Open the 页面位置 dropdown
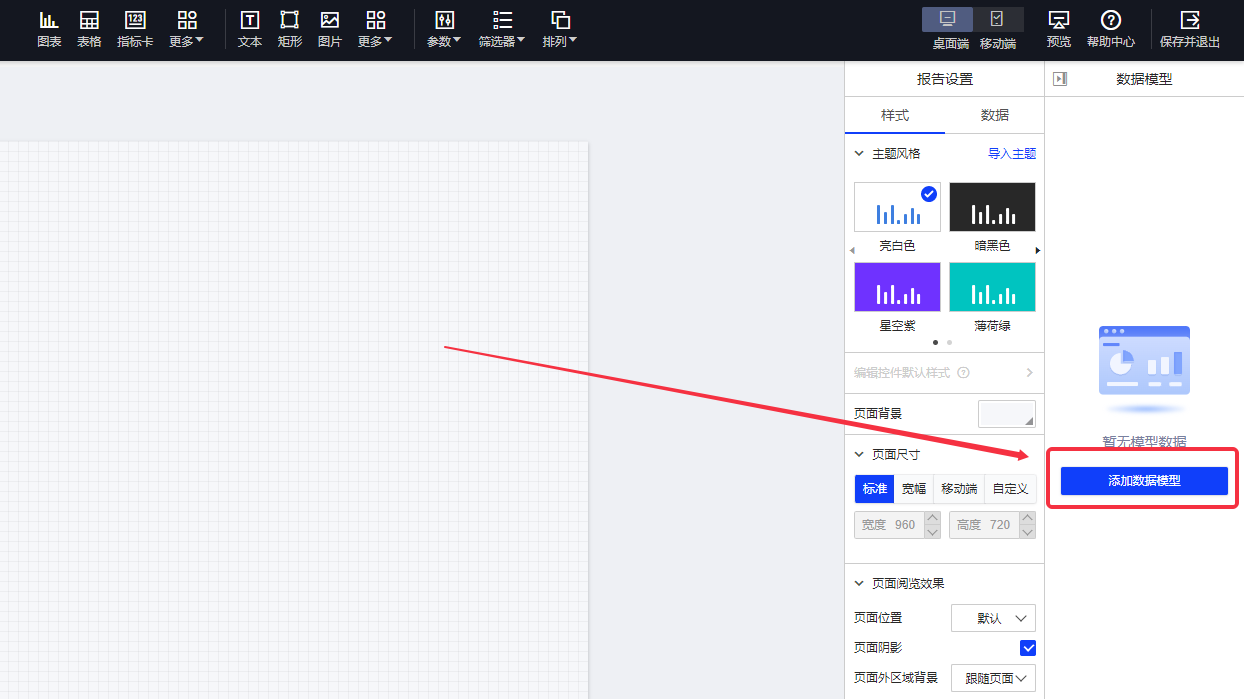The height and width of the screenshot is (699, 1244). tap(993, 618)
